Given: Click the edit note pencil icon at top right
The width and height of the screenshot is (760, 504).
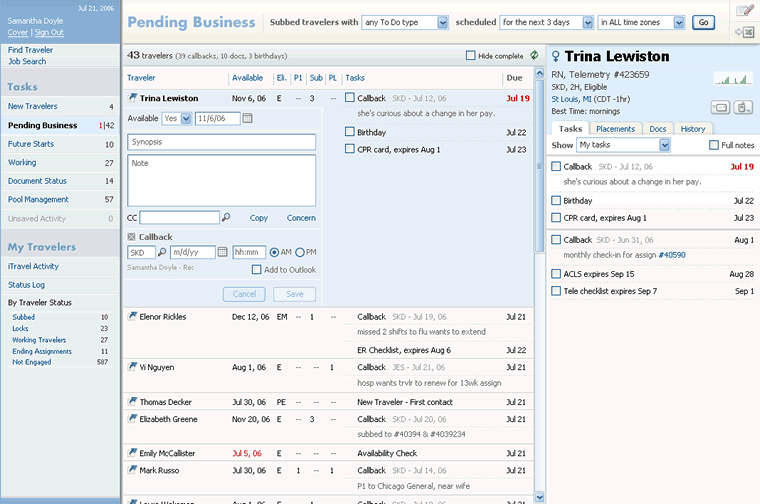Looking at the screenshot, I should click(744, 10).
